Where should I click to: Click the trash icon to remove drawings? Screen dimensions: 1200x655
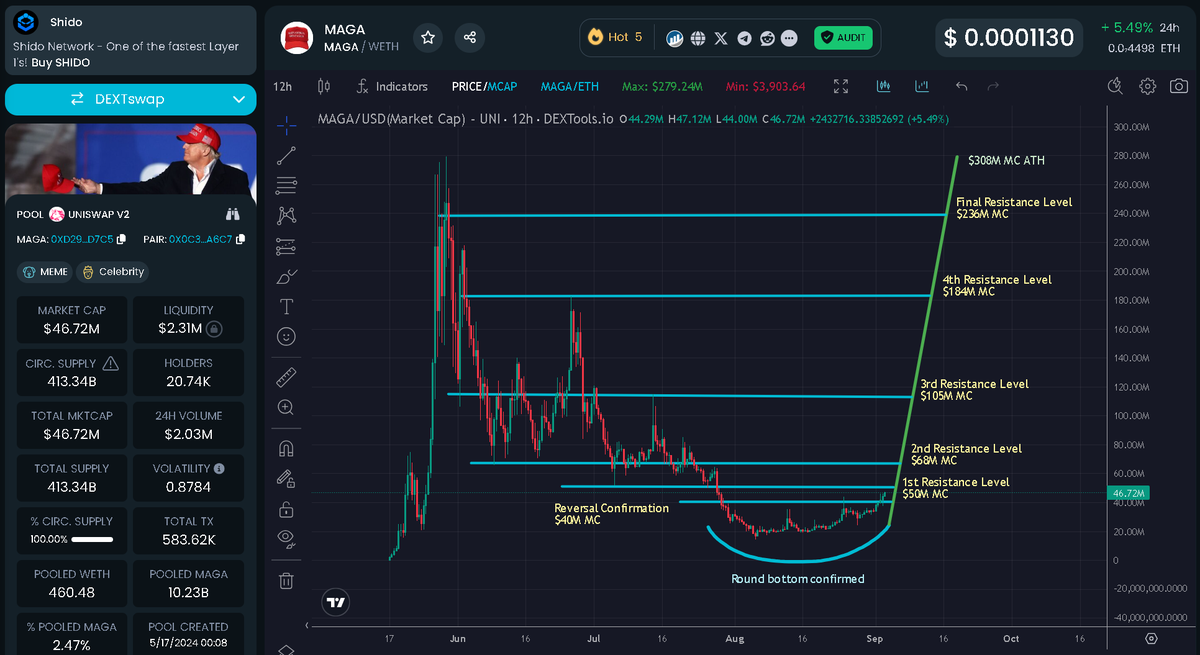[287, 580]
